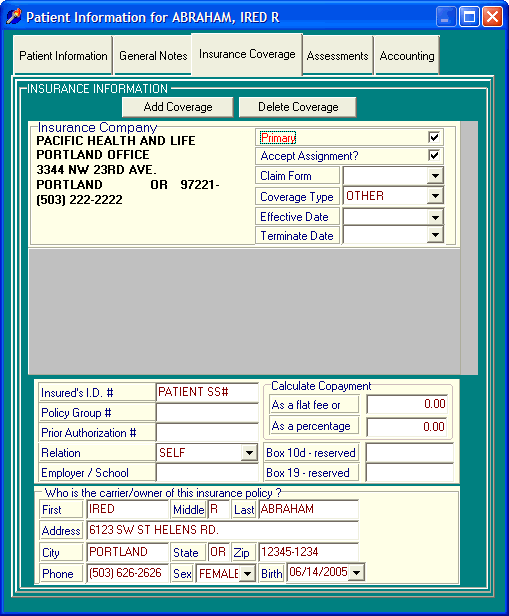Viewport: 509px width, 616px height.
Task: Click the Prior Authorization # input field
Action: [x=207, y=433]
